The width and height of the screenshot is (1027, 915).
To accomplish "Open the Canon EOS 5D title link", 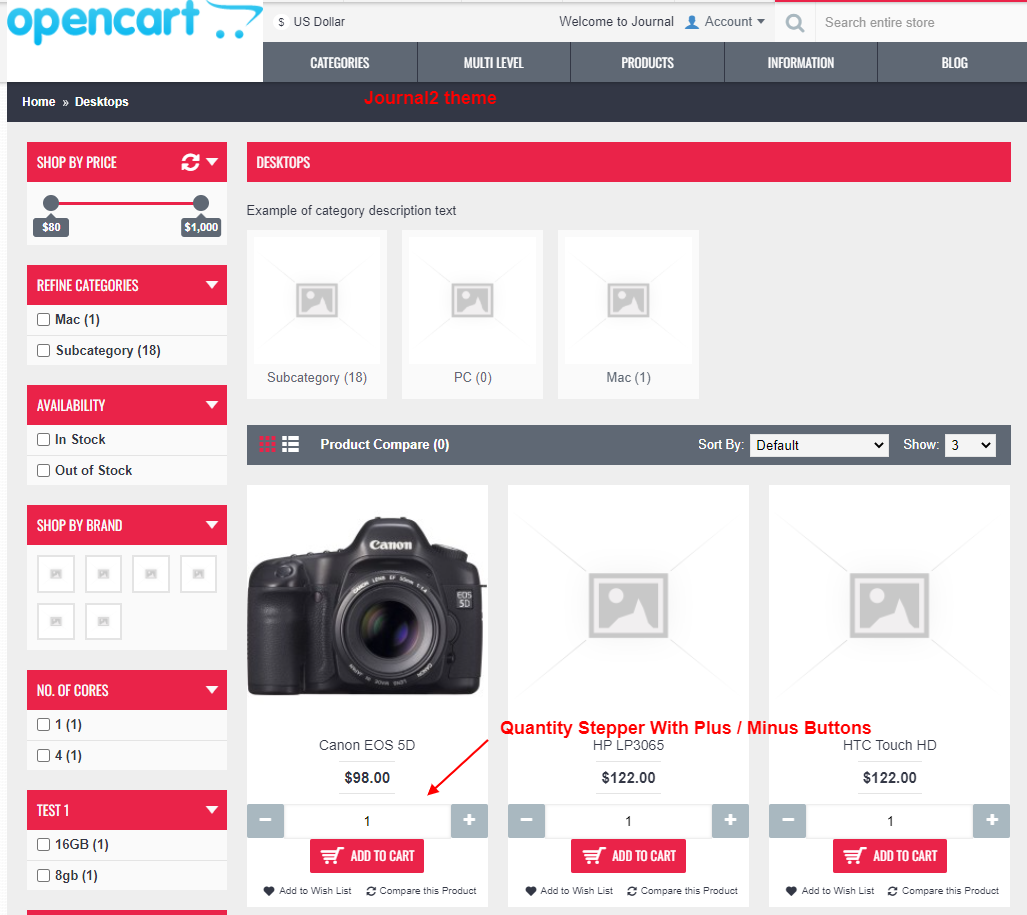I will coord(367,745).
